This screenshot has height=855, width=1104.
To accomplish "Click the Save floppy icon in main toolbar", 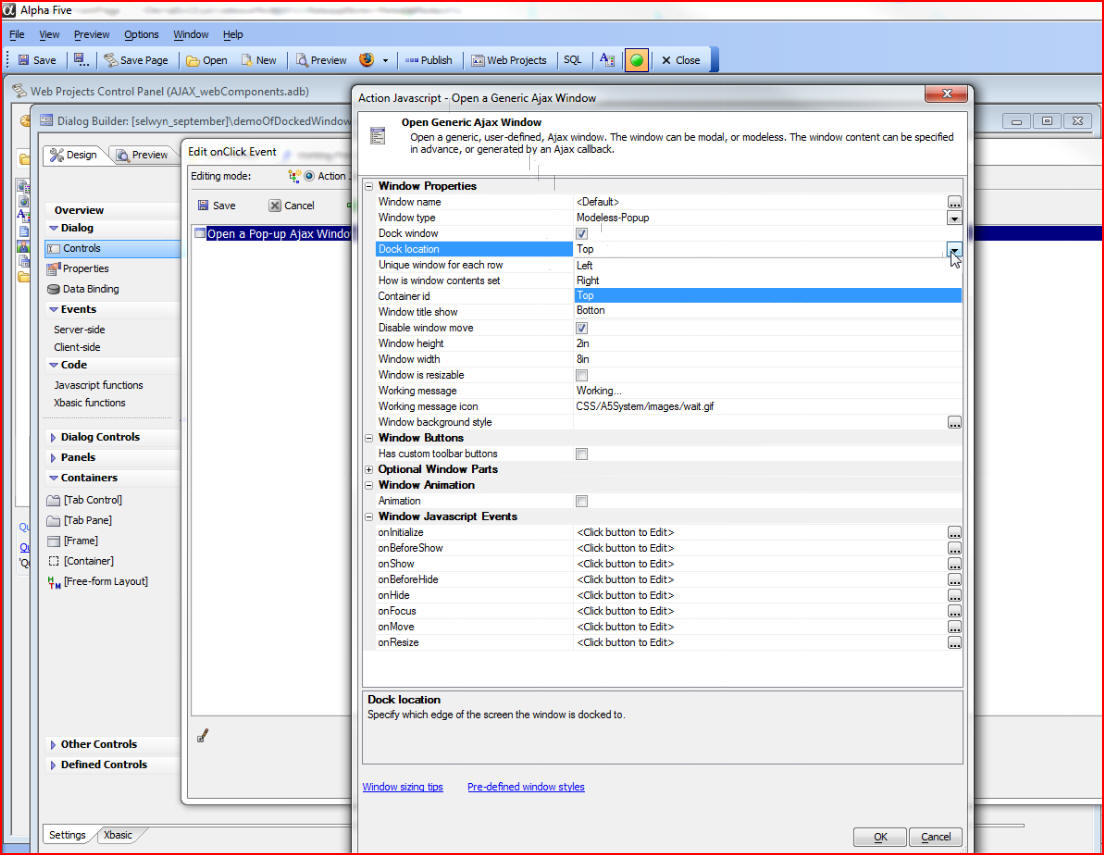I will pos(24,60).
